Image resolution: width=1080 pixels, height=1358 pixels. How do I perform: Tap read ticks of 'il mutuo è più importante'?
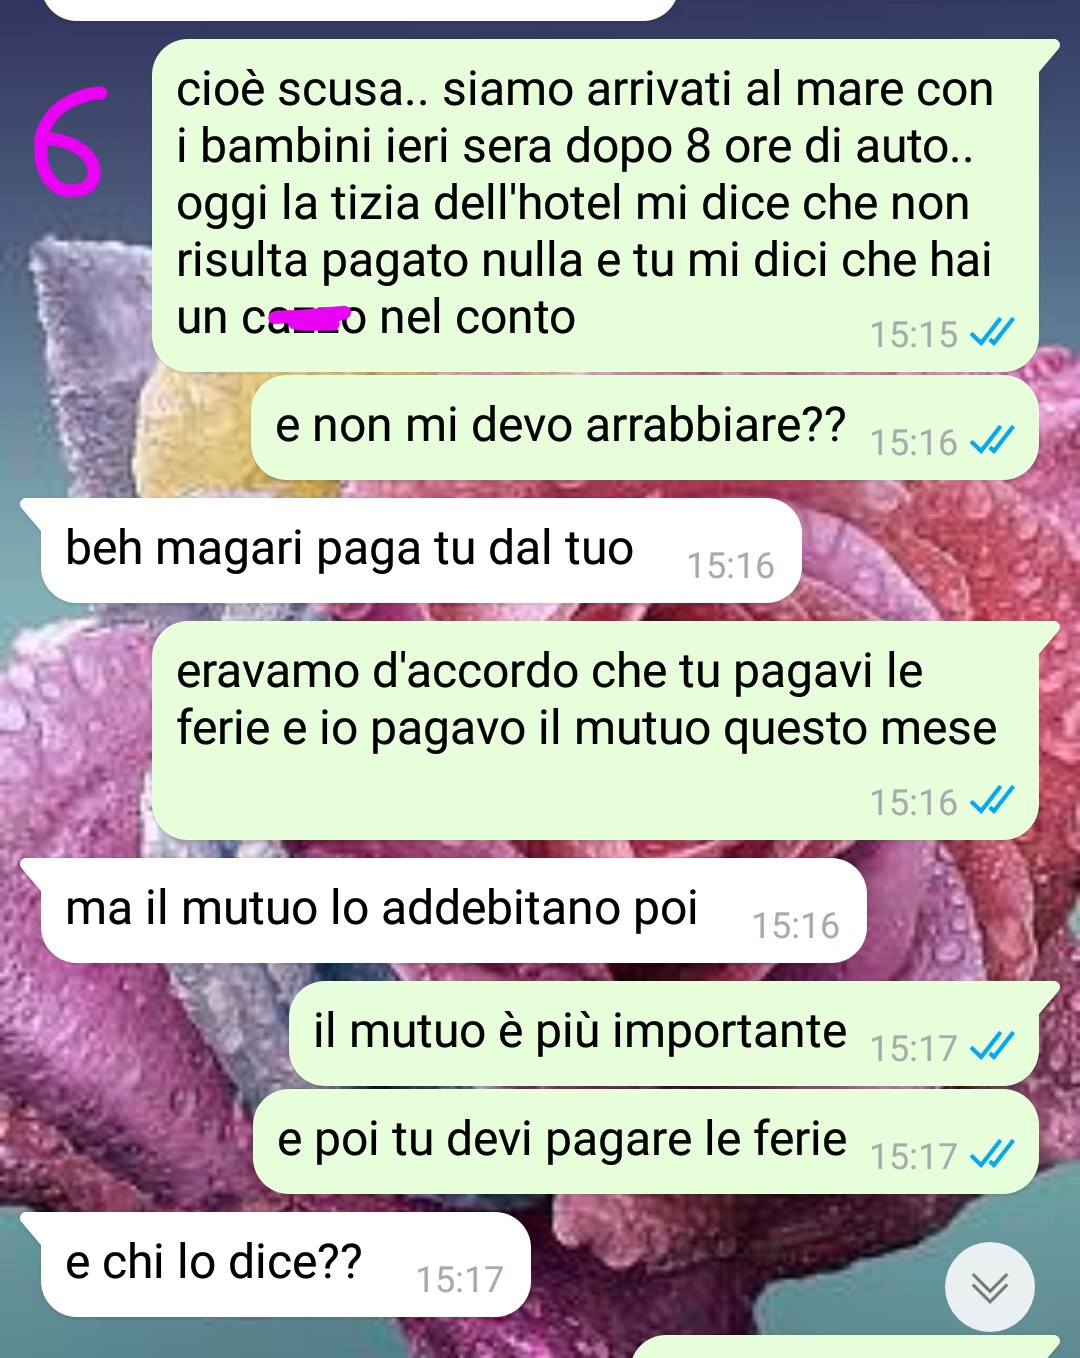pyautogui.click(x=993, y=1046)
